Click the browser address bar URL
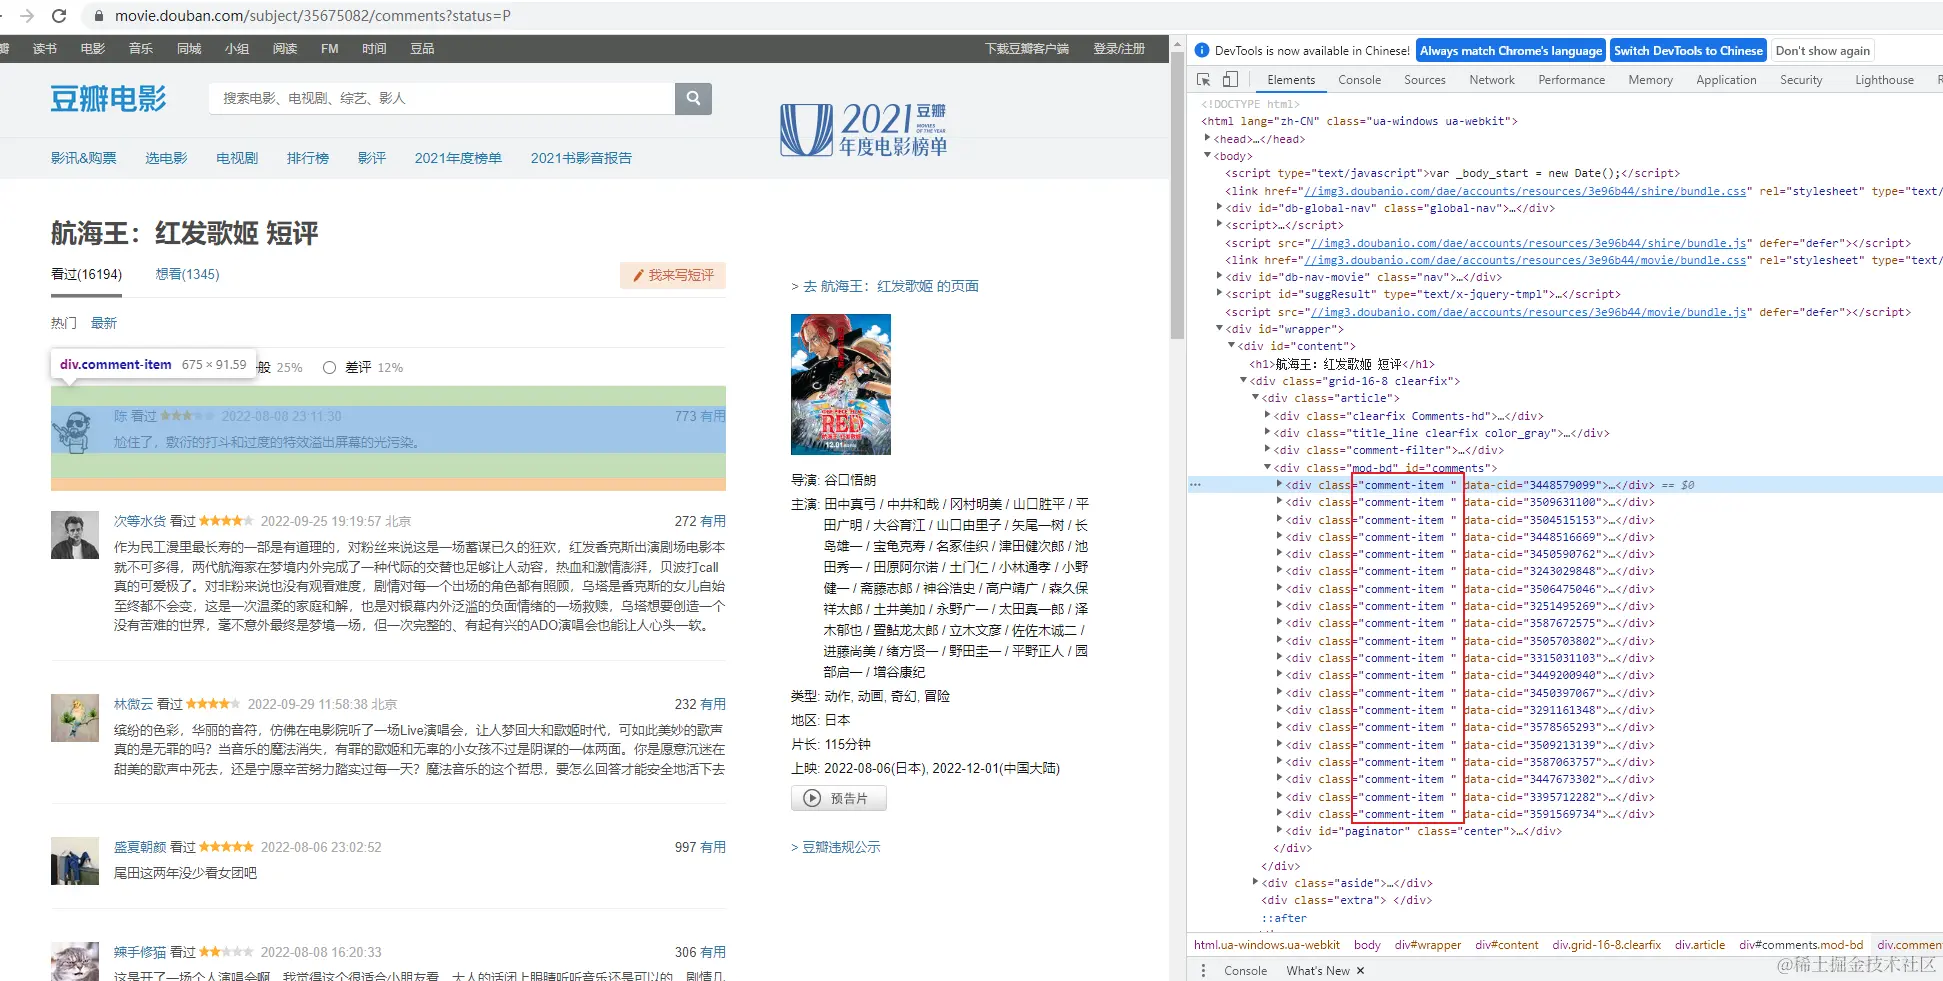This screenshot has height=981, width=1943. (313, 16)
